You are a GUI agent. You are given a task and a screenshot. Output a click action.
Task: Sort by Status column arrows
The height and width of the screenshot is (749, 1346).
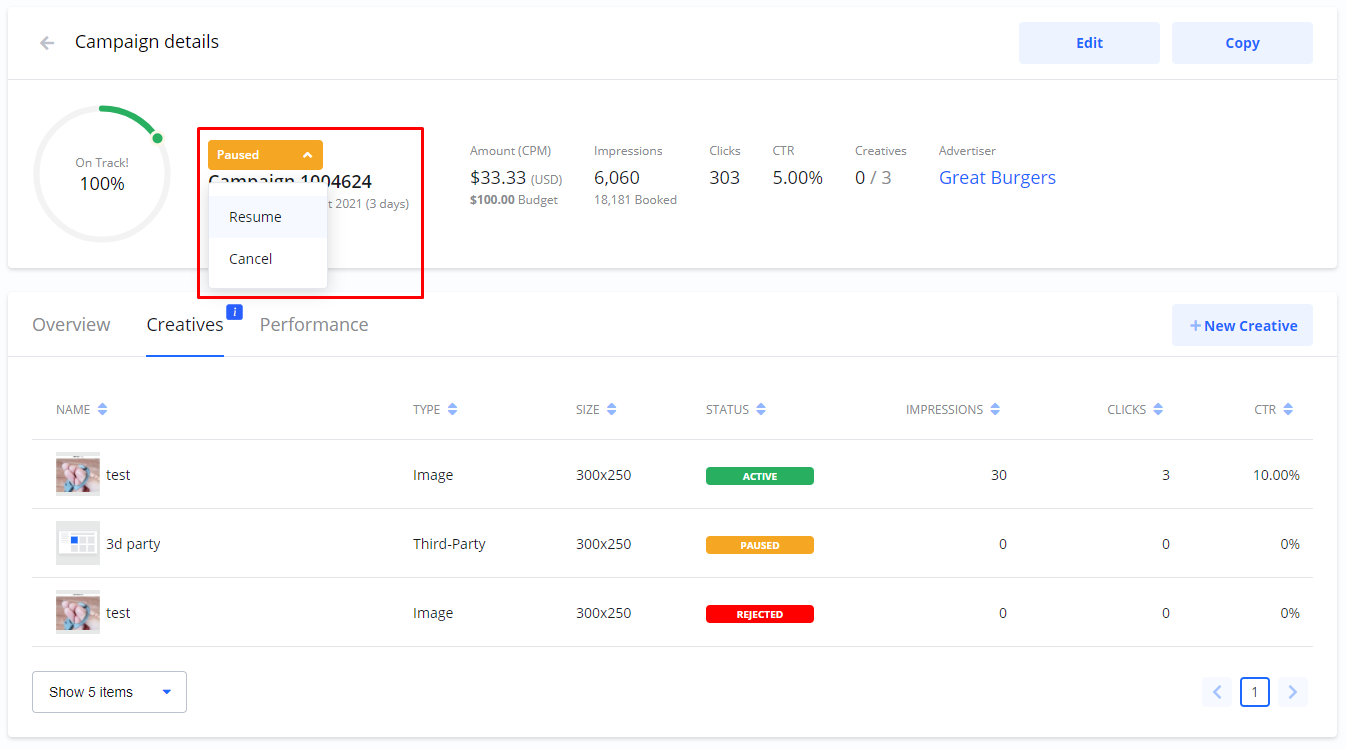point(761,410)
